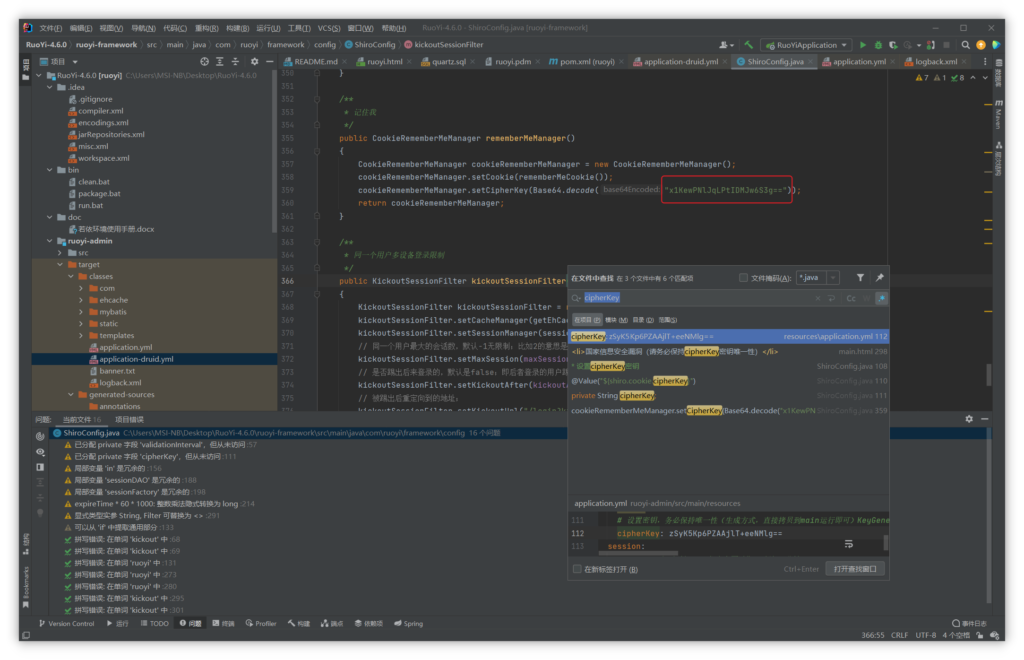This screenshot has width=1024, height=660.
Task: Open the *.java file mask dropdown
Action: coord(833,278)
